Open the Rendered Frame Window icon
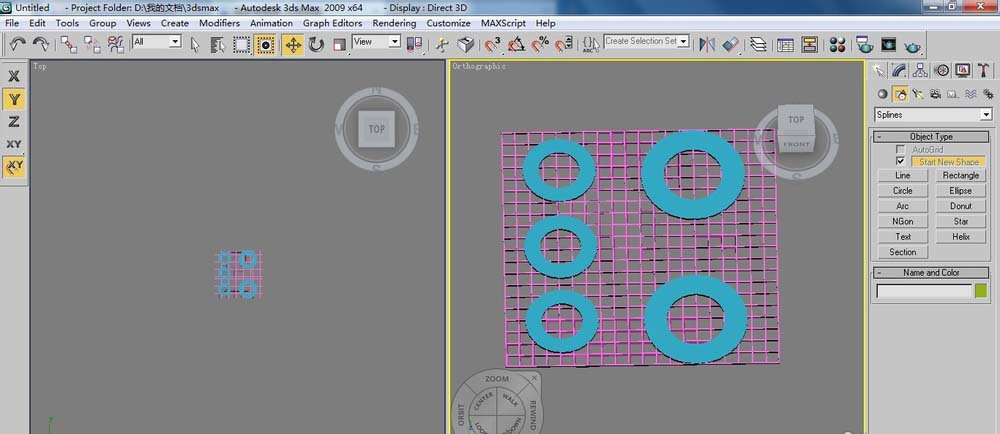This screenshot has height=434, width=1000. coord(888,44)
